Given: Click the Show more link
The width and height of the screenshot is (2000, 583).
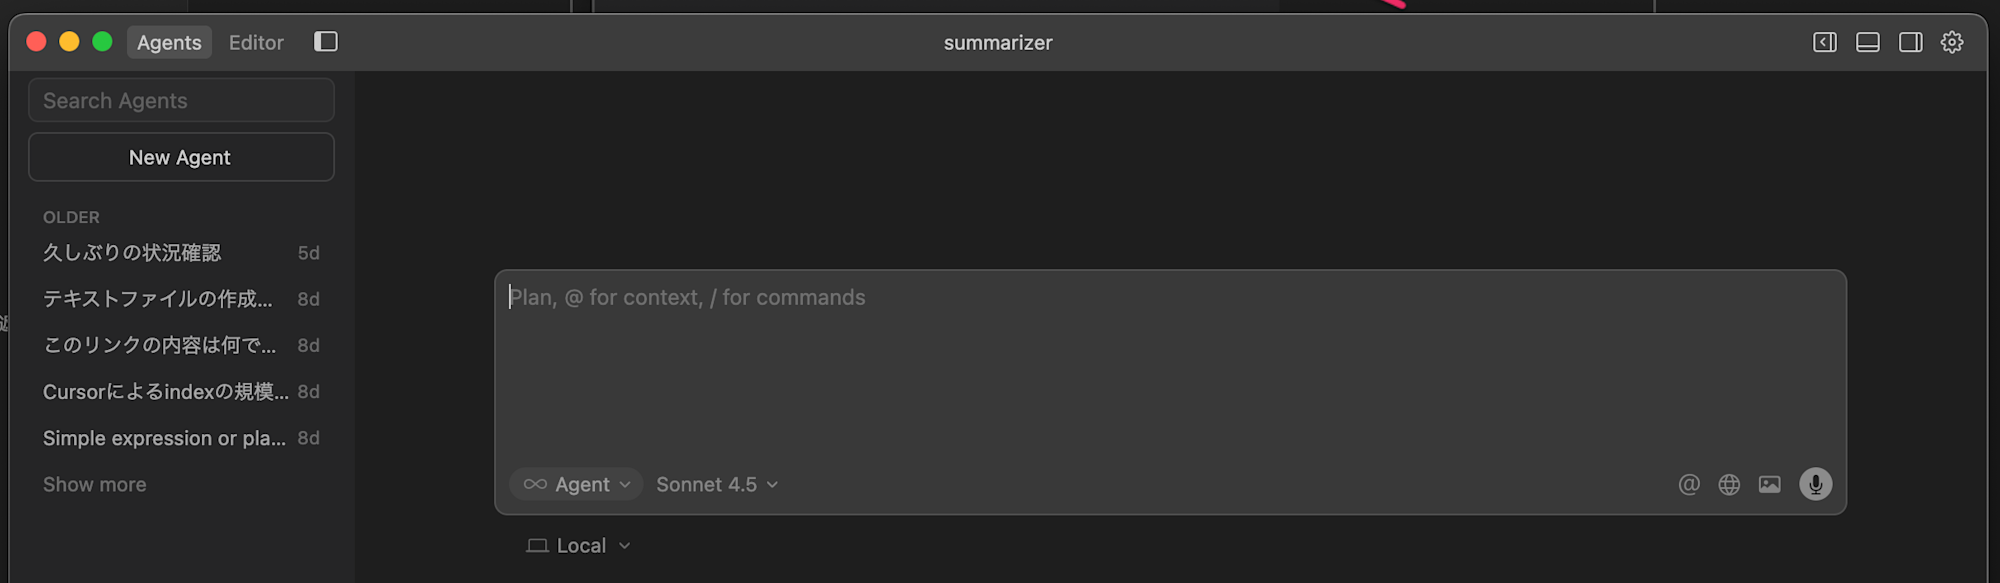Looking at the screenshot, I should point(95,485).
